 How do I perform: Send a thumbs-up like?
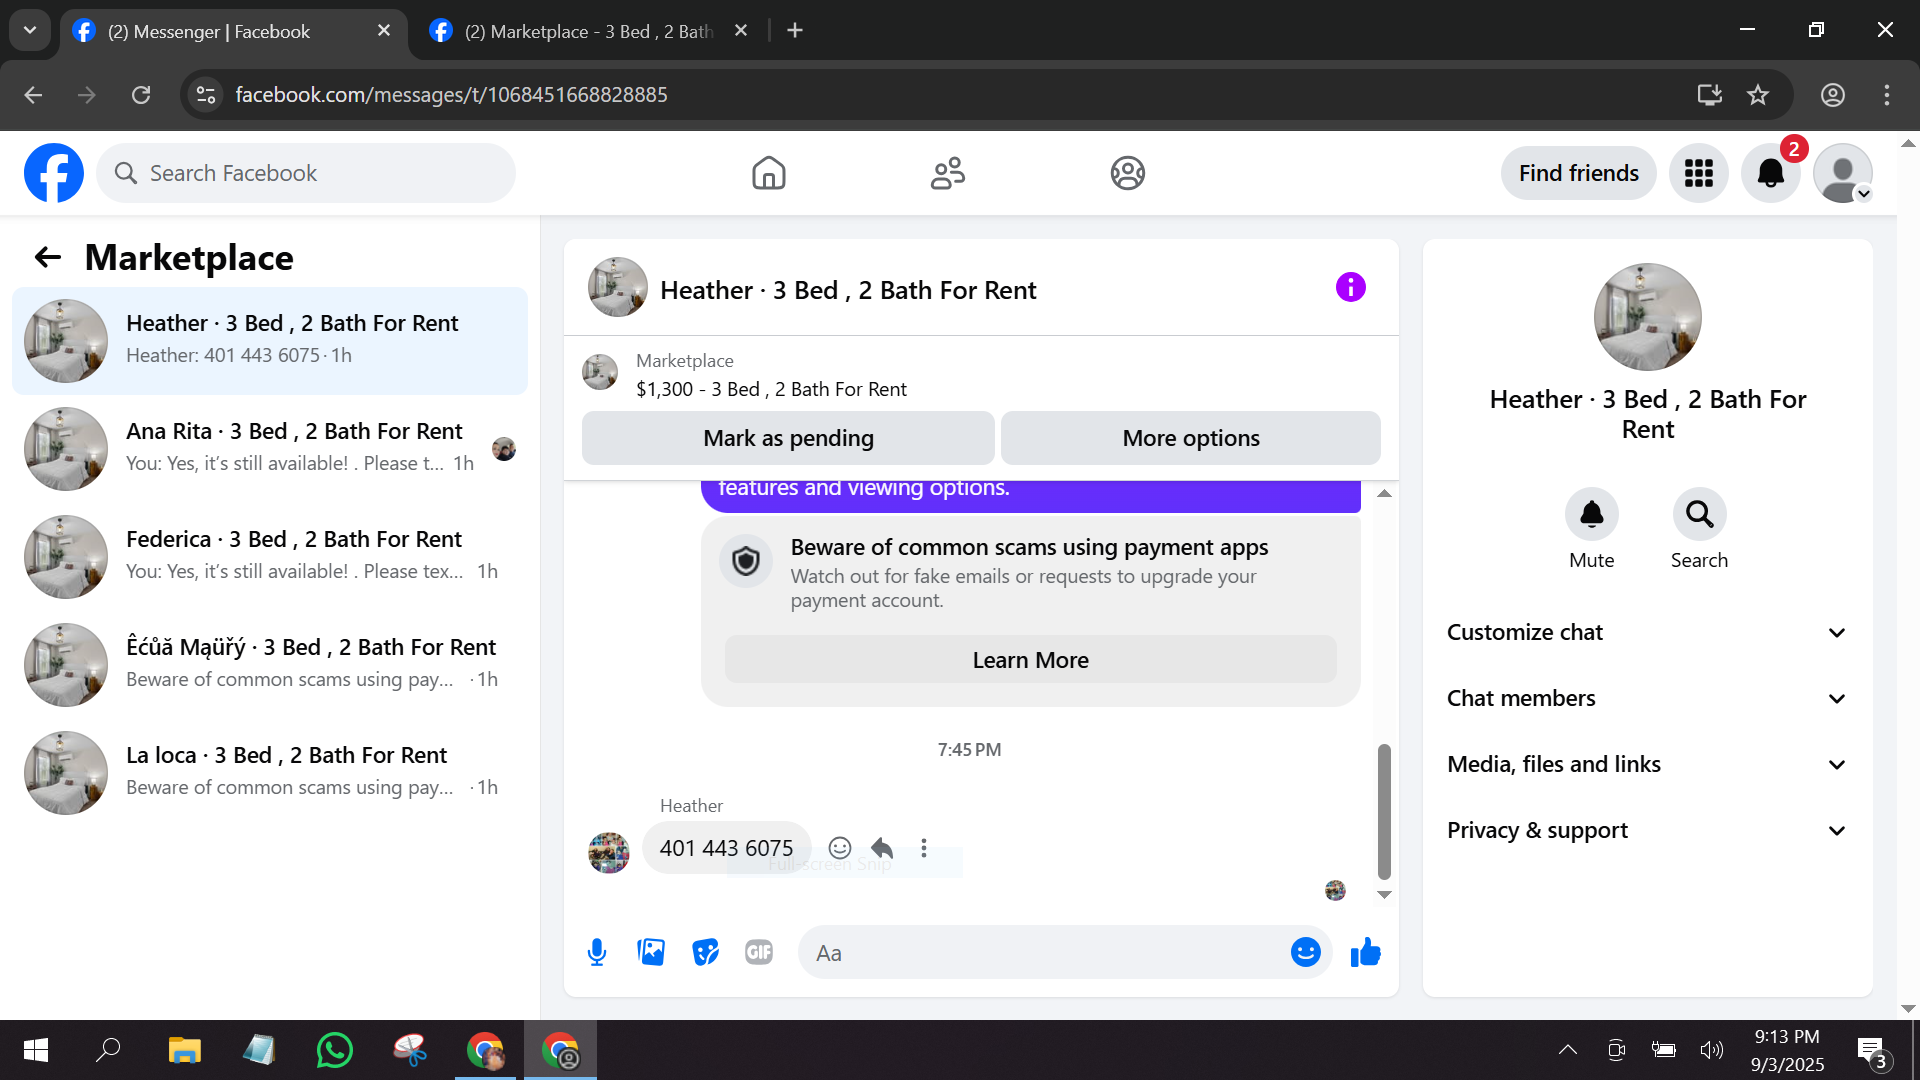pos(1365,952)
